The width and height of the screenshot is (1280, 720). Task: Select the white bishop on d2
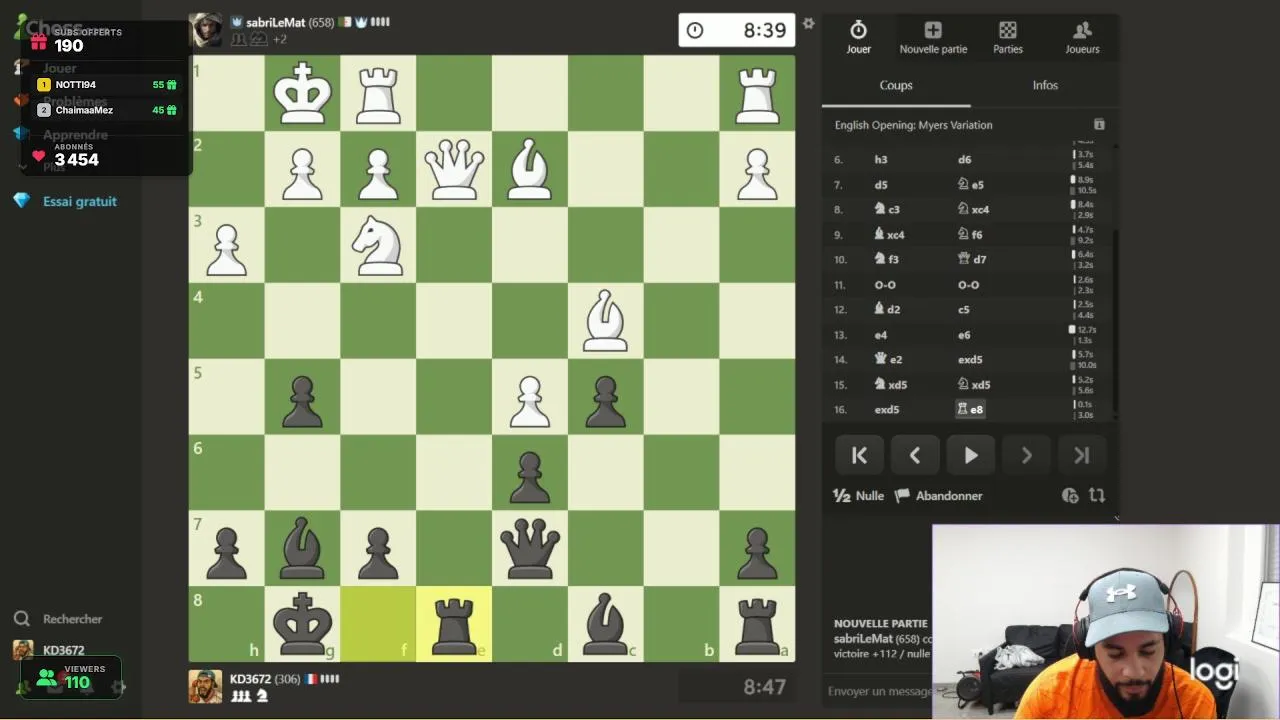(530, 169)
